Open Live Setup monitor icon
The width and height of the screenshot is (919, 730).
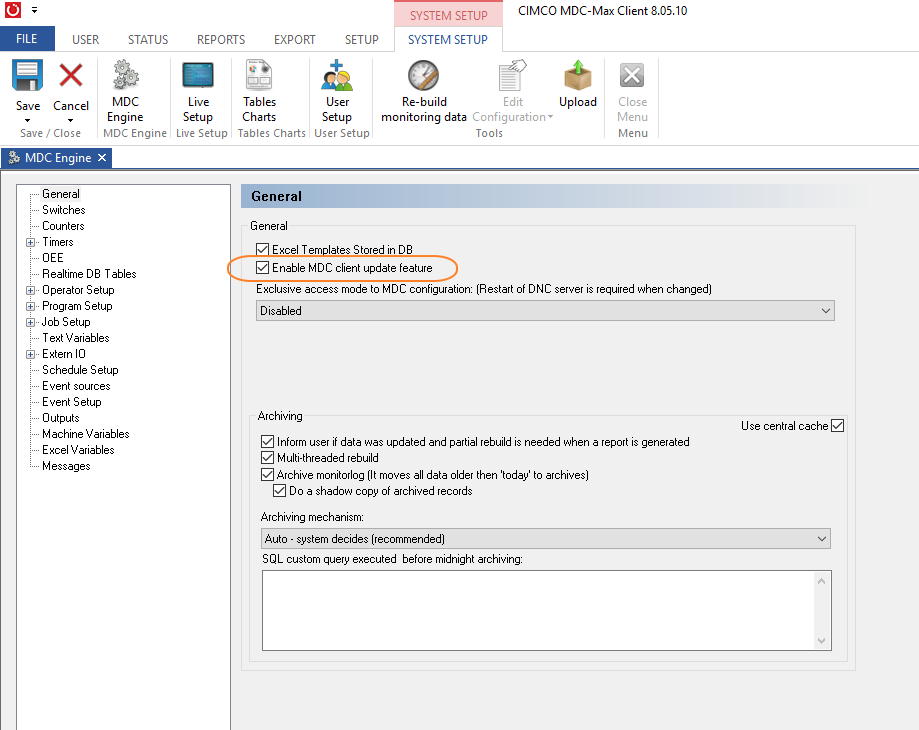[x=198, y=76]
